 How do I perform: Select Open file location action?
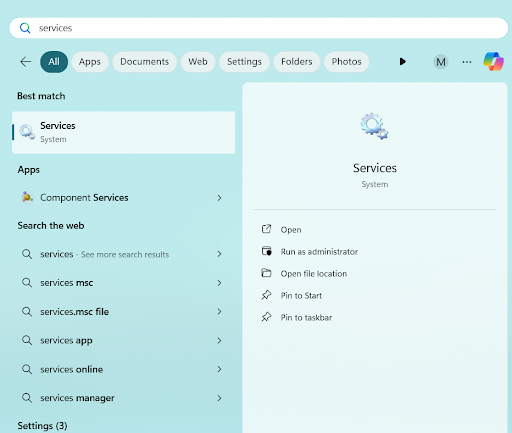point(314,274)
